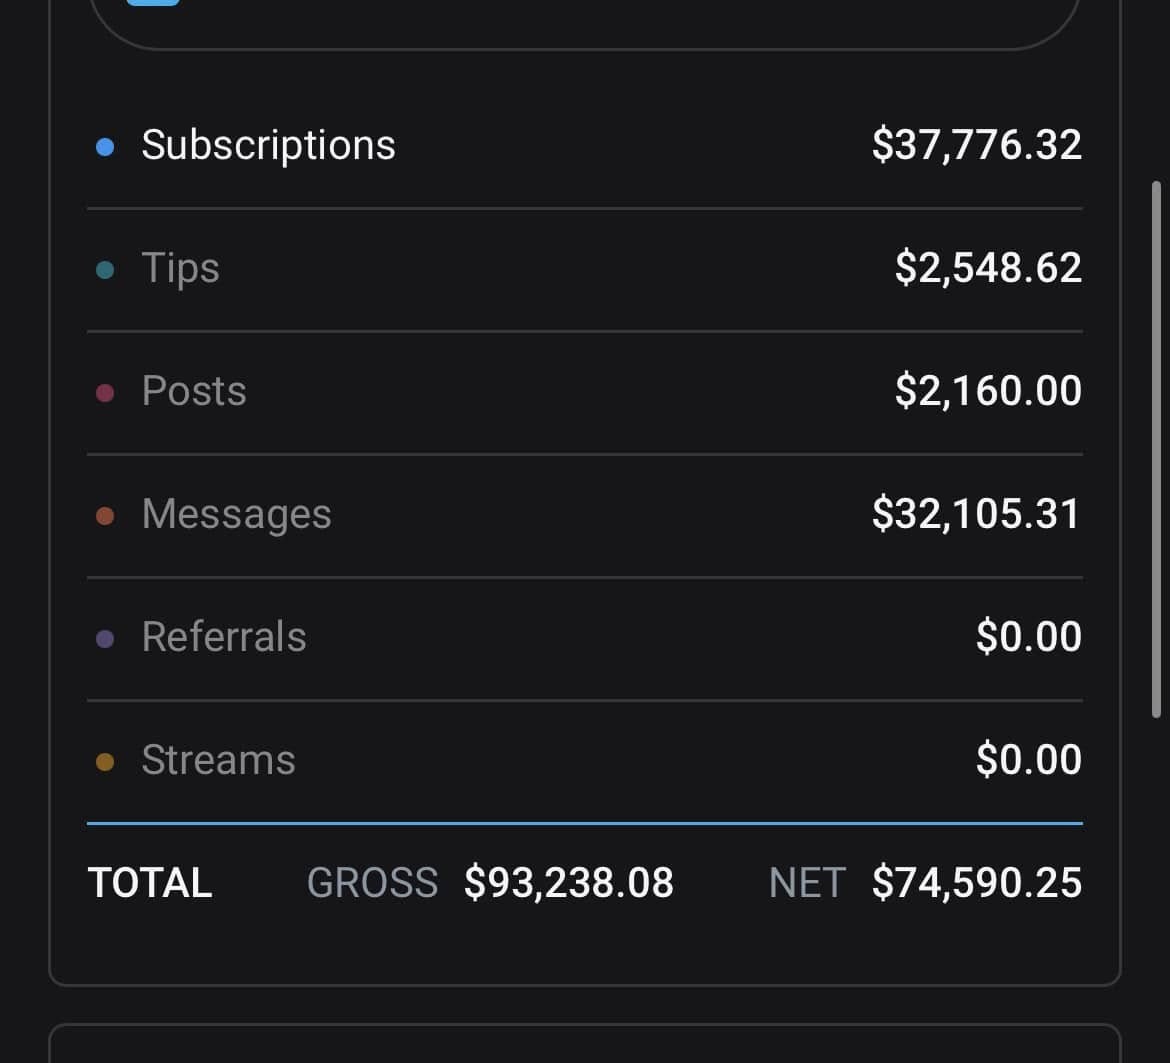Expand the Subscriptions earnings row

coord(585,144)
